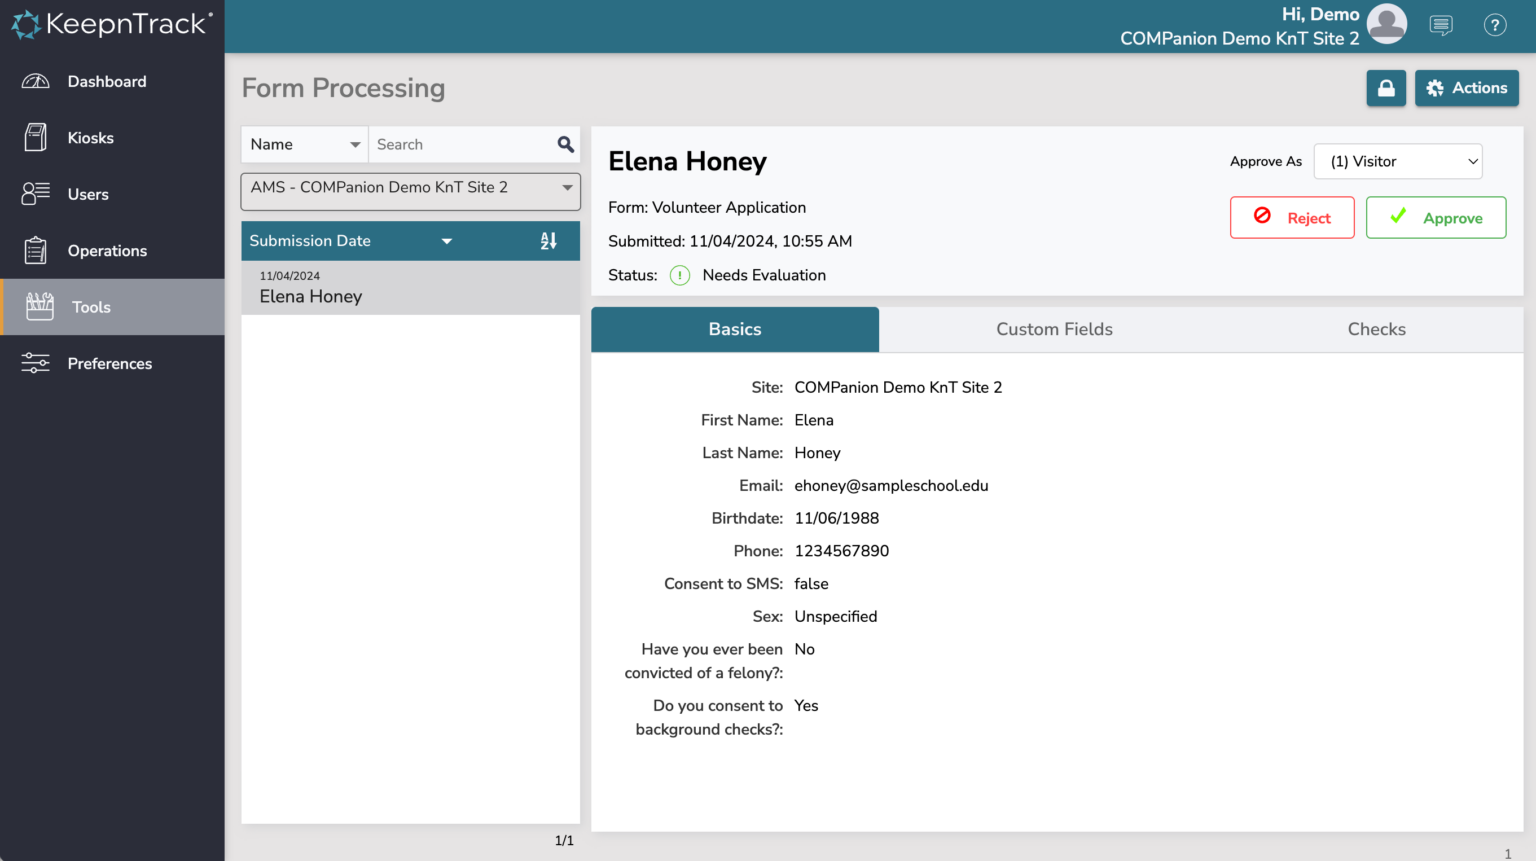Click the Needs Evaluation status indicator
This screenshot has height=861, width=1536.
[x=680, y=275]
